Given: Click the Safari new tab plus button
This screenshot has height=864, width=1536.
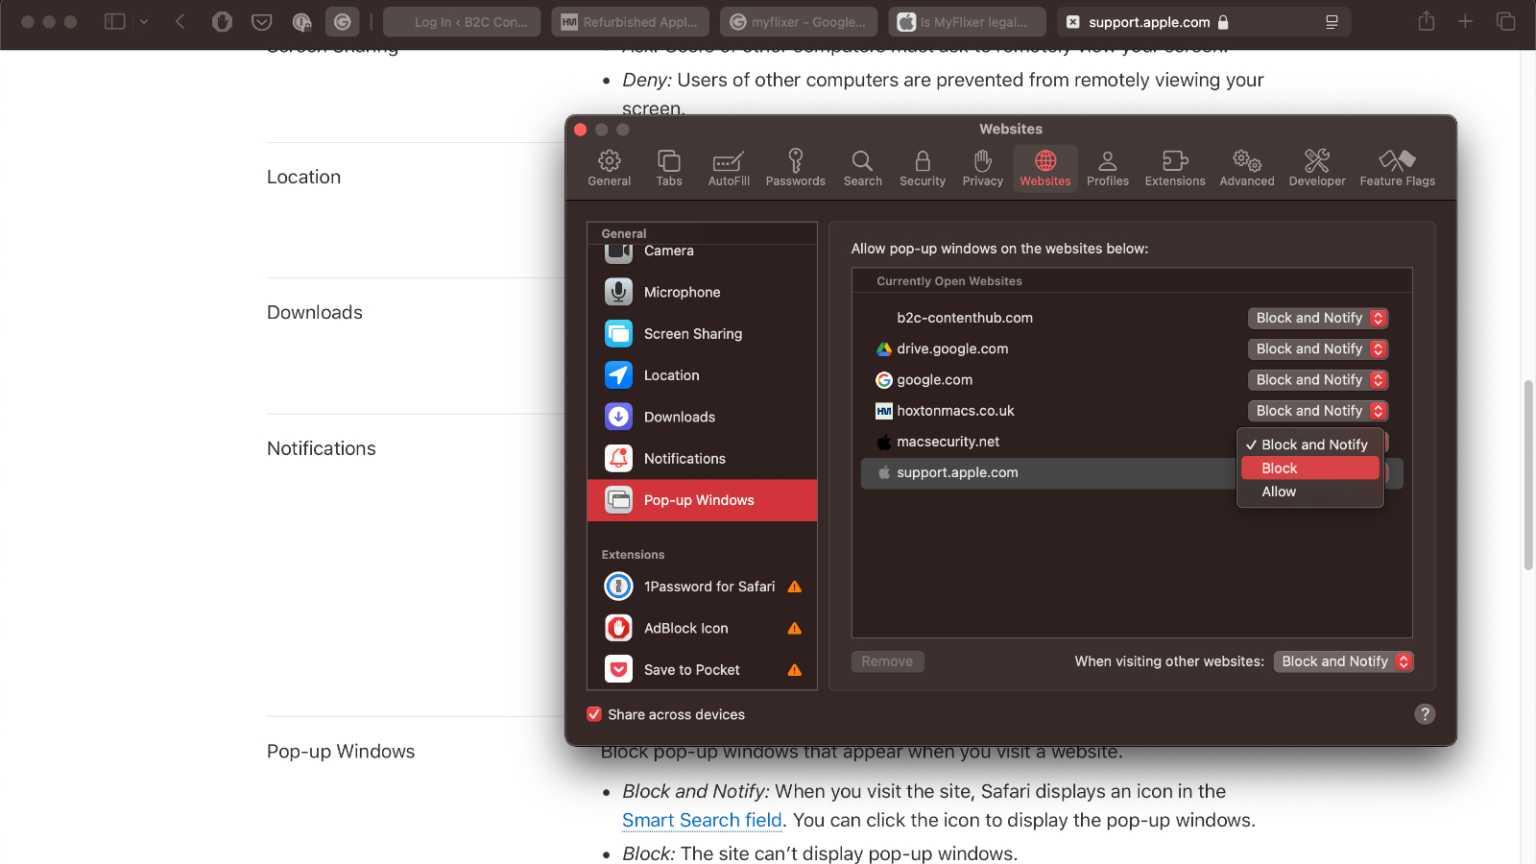Looking at the screenshot, I should coord(1465,22).
